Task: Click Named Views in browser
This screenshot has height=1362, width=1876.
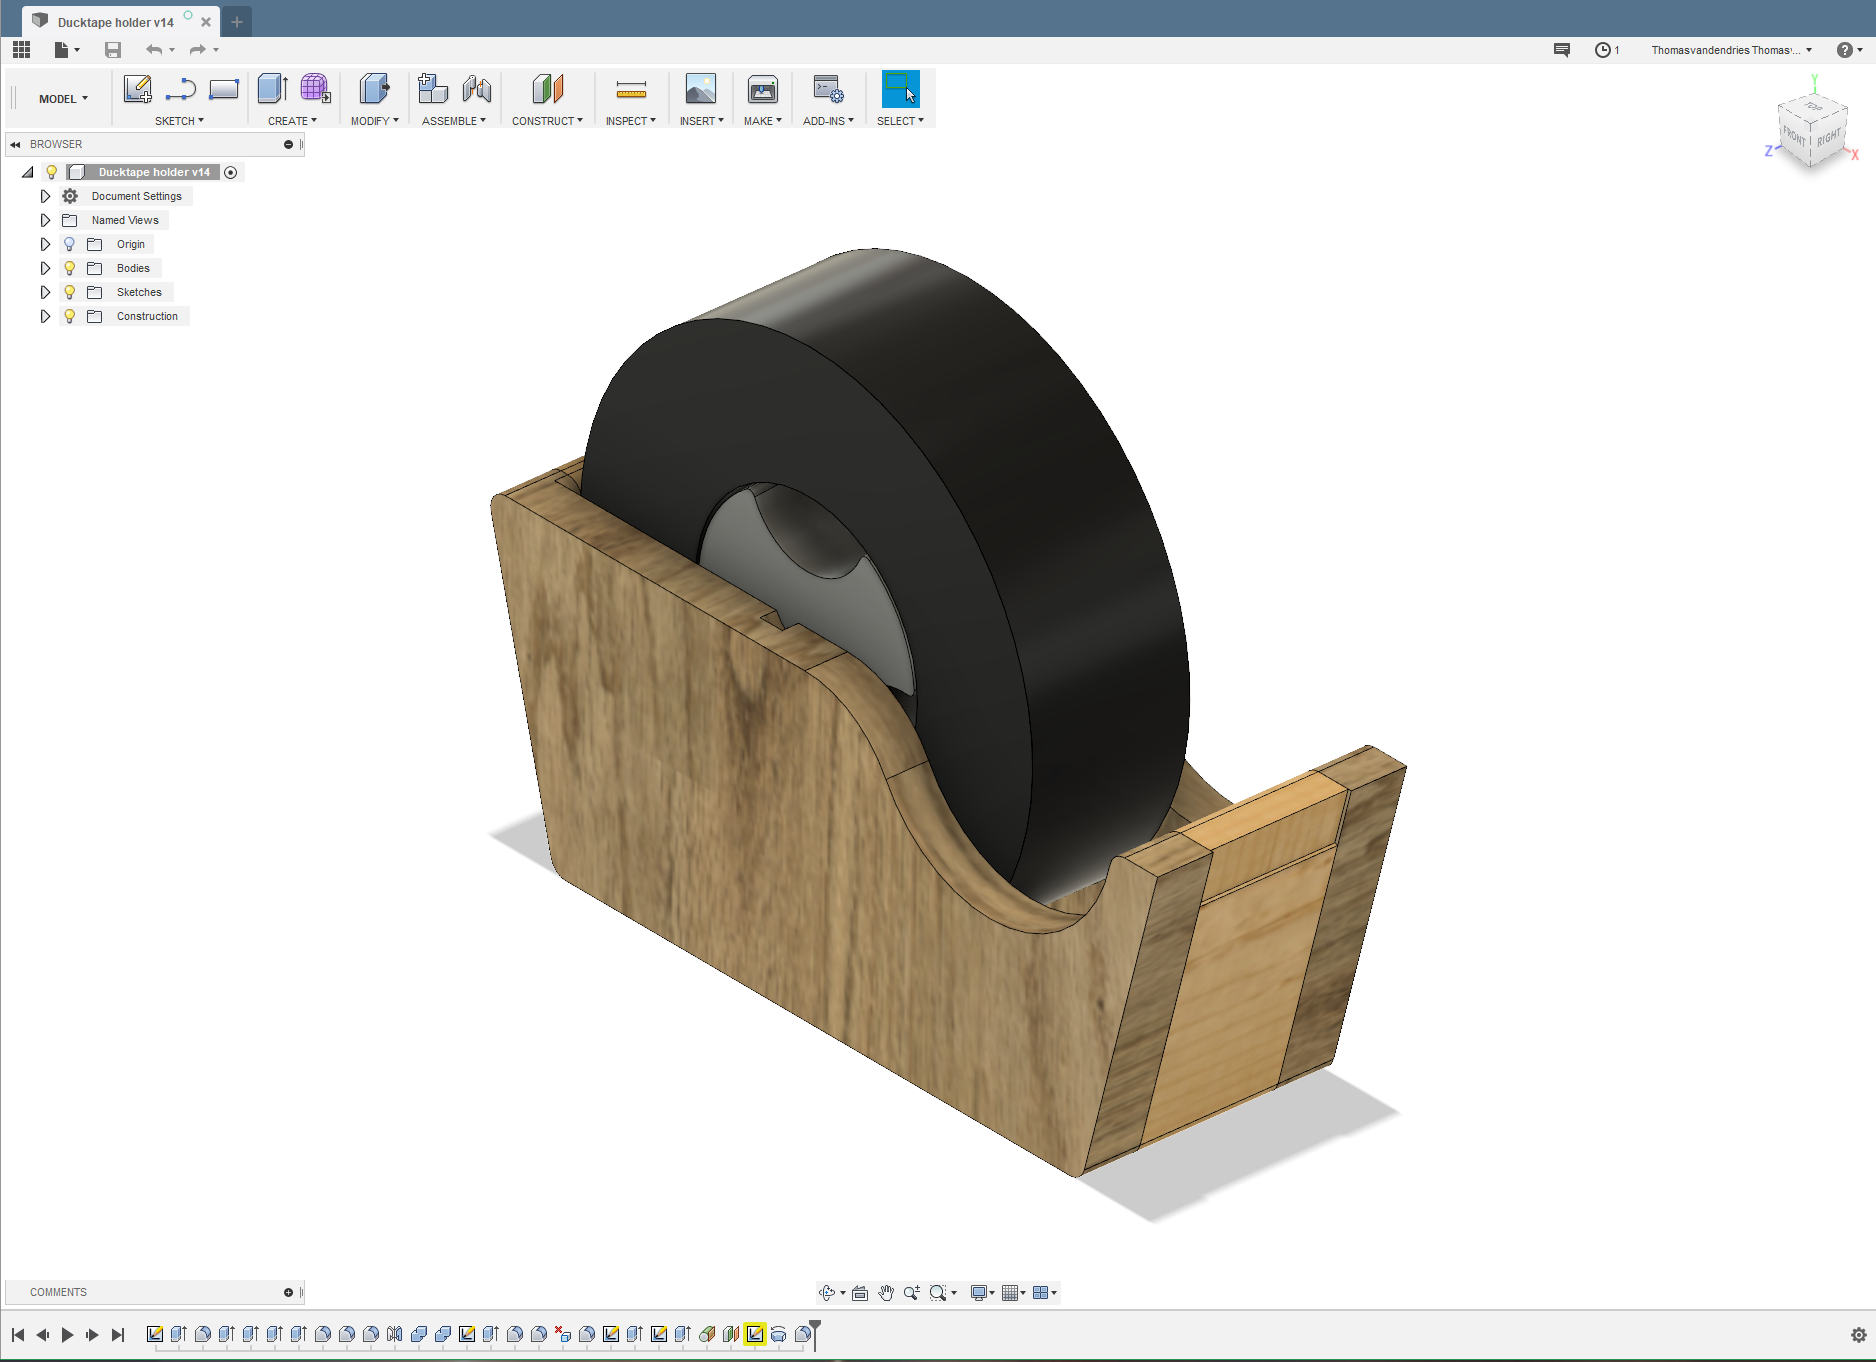Action: pyautogui.click(x=125, y=220)
